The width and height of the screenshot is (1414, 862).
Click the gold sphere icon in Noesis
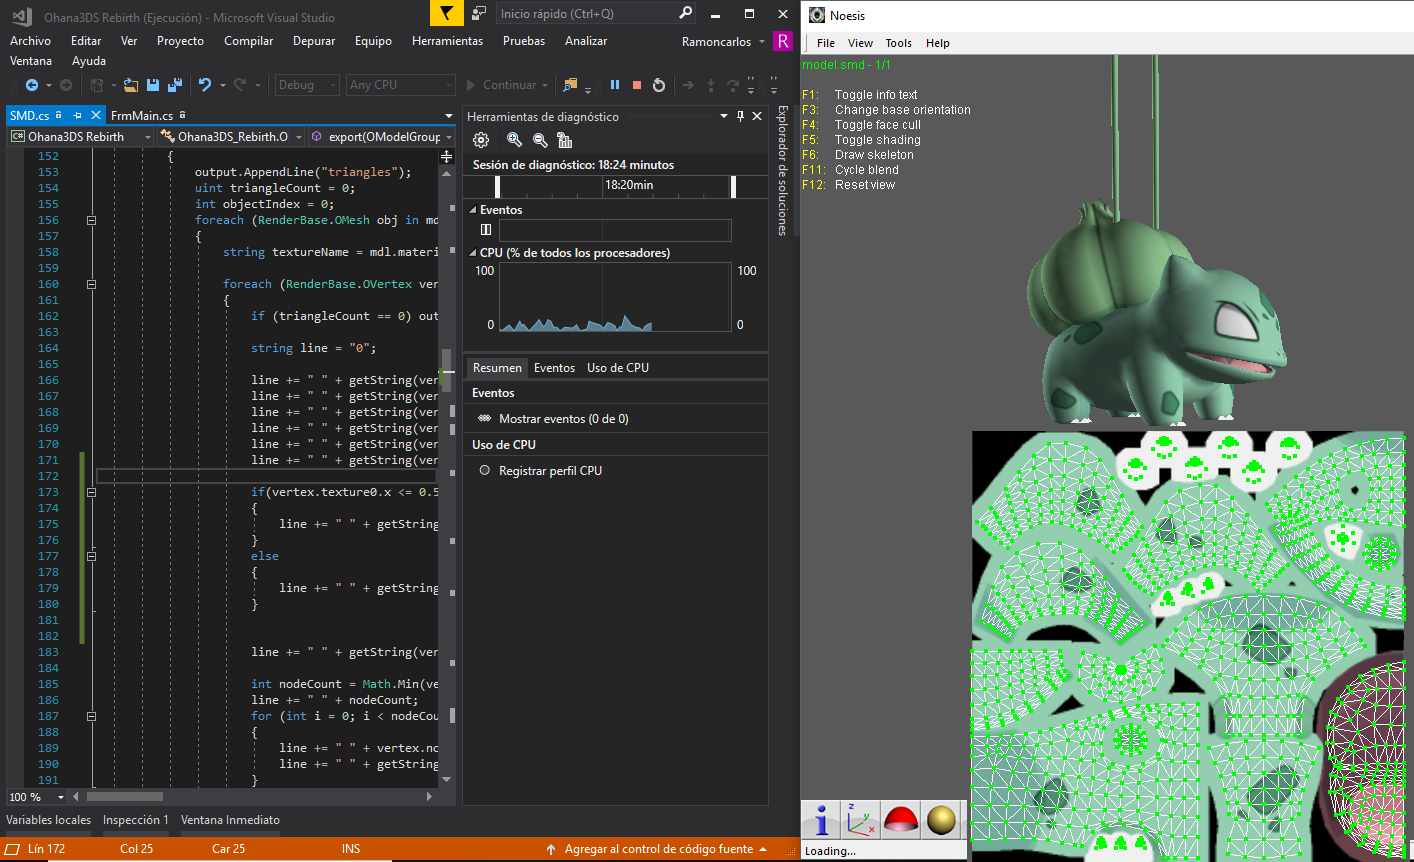pos(941,820)
